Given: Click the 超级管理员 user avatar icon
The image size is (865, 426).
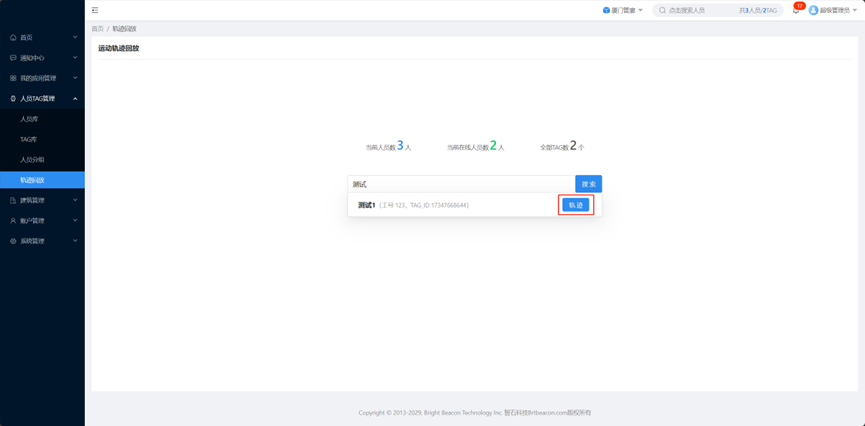Looking at the screenshot, I should [x=813, y=10].
